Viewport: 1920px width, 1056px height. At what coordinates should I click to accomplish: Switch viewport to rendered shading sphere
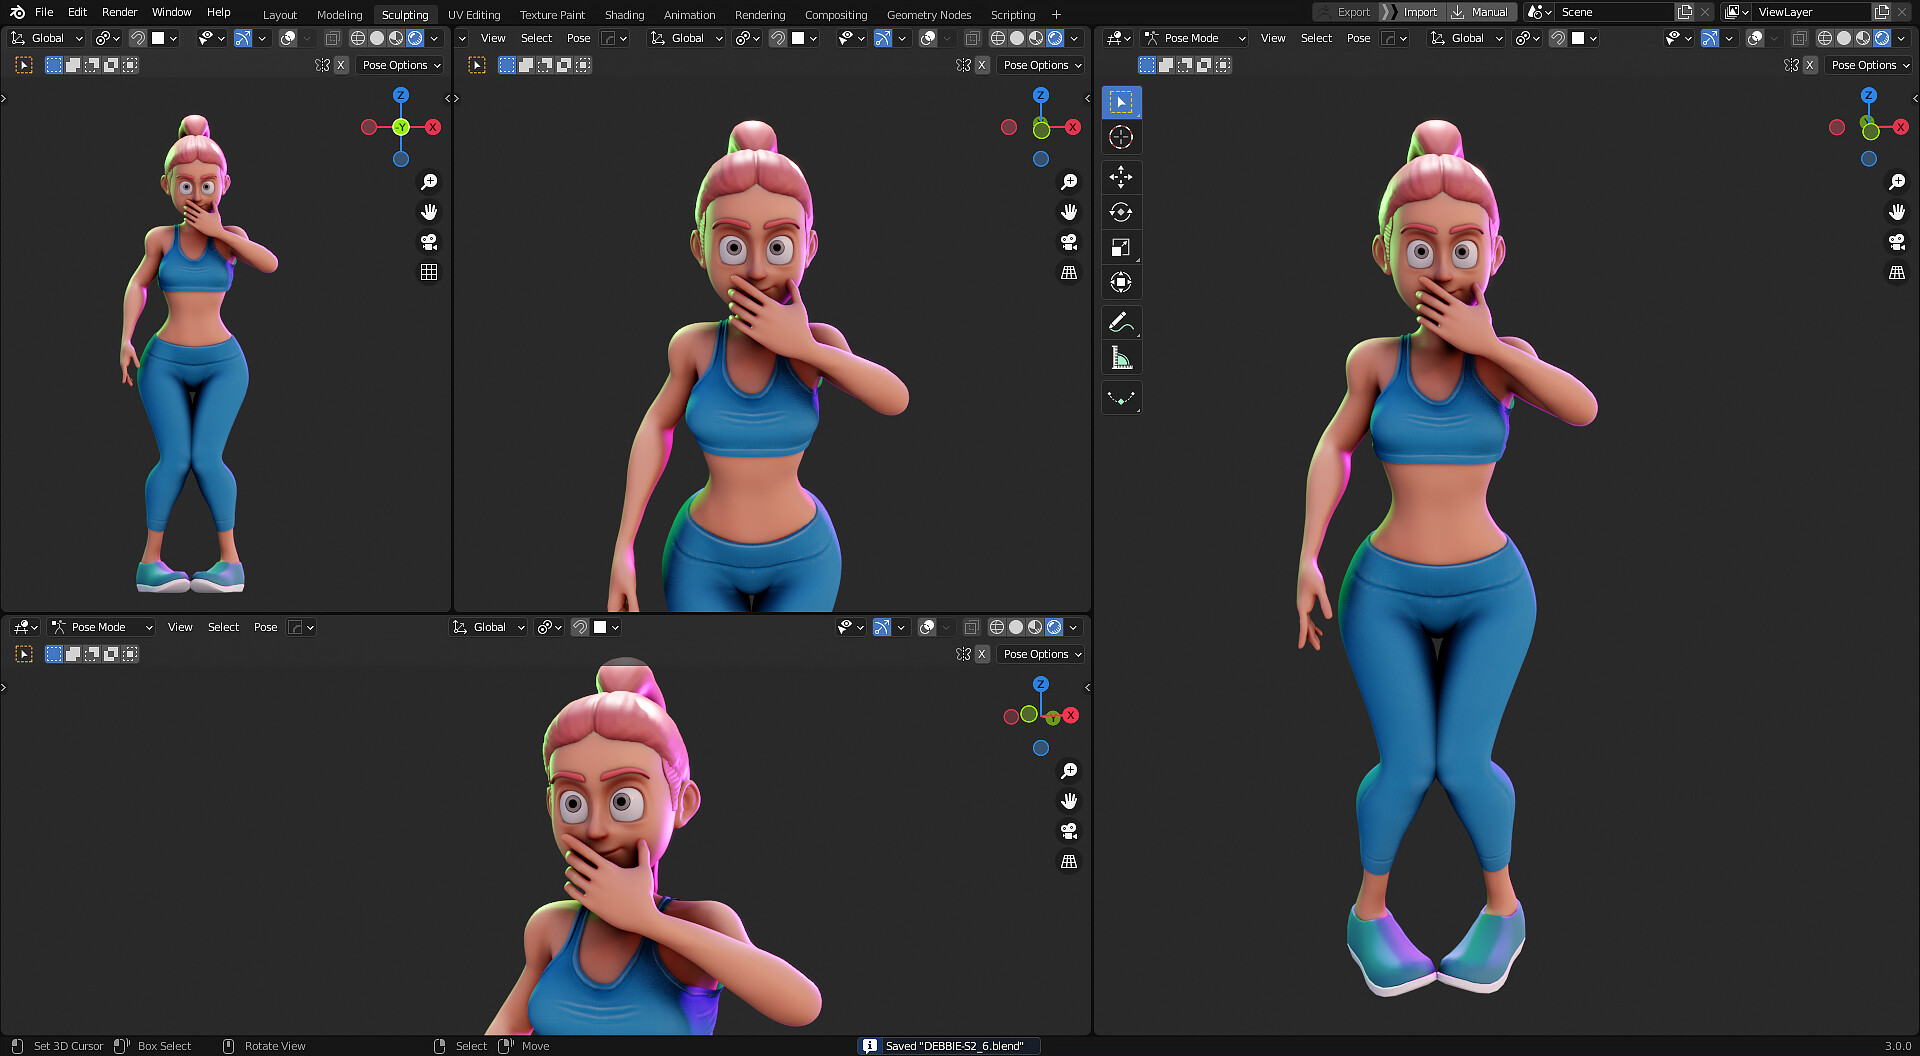1884,38
